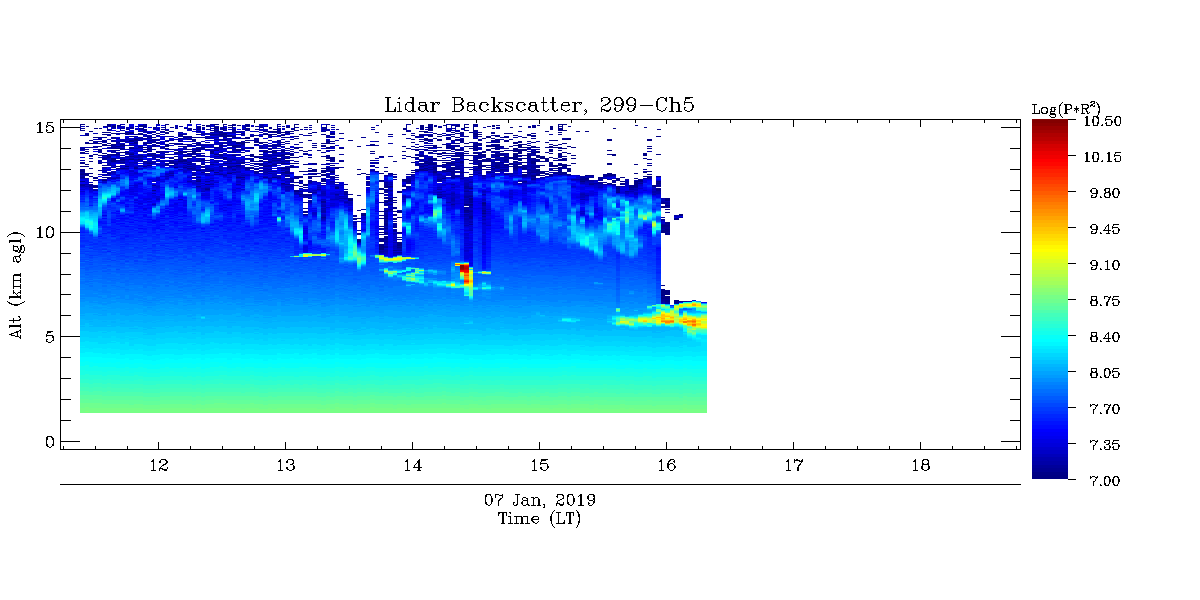Click the altitude tick label 5
Viewport: 1200px width, 600px height.
point(50,337)
